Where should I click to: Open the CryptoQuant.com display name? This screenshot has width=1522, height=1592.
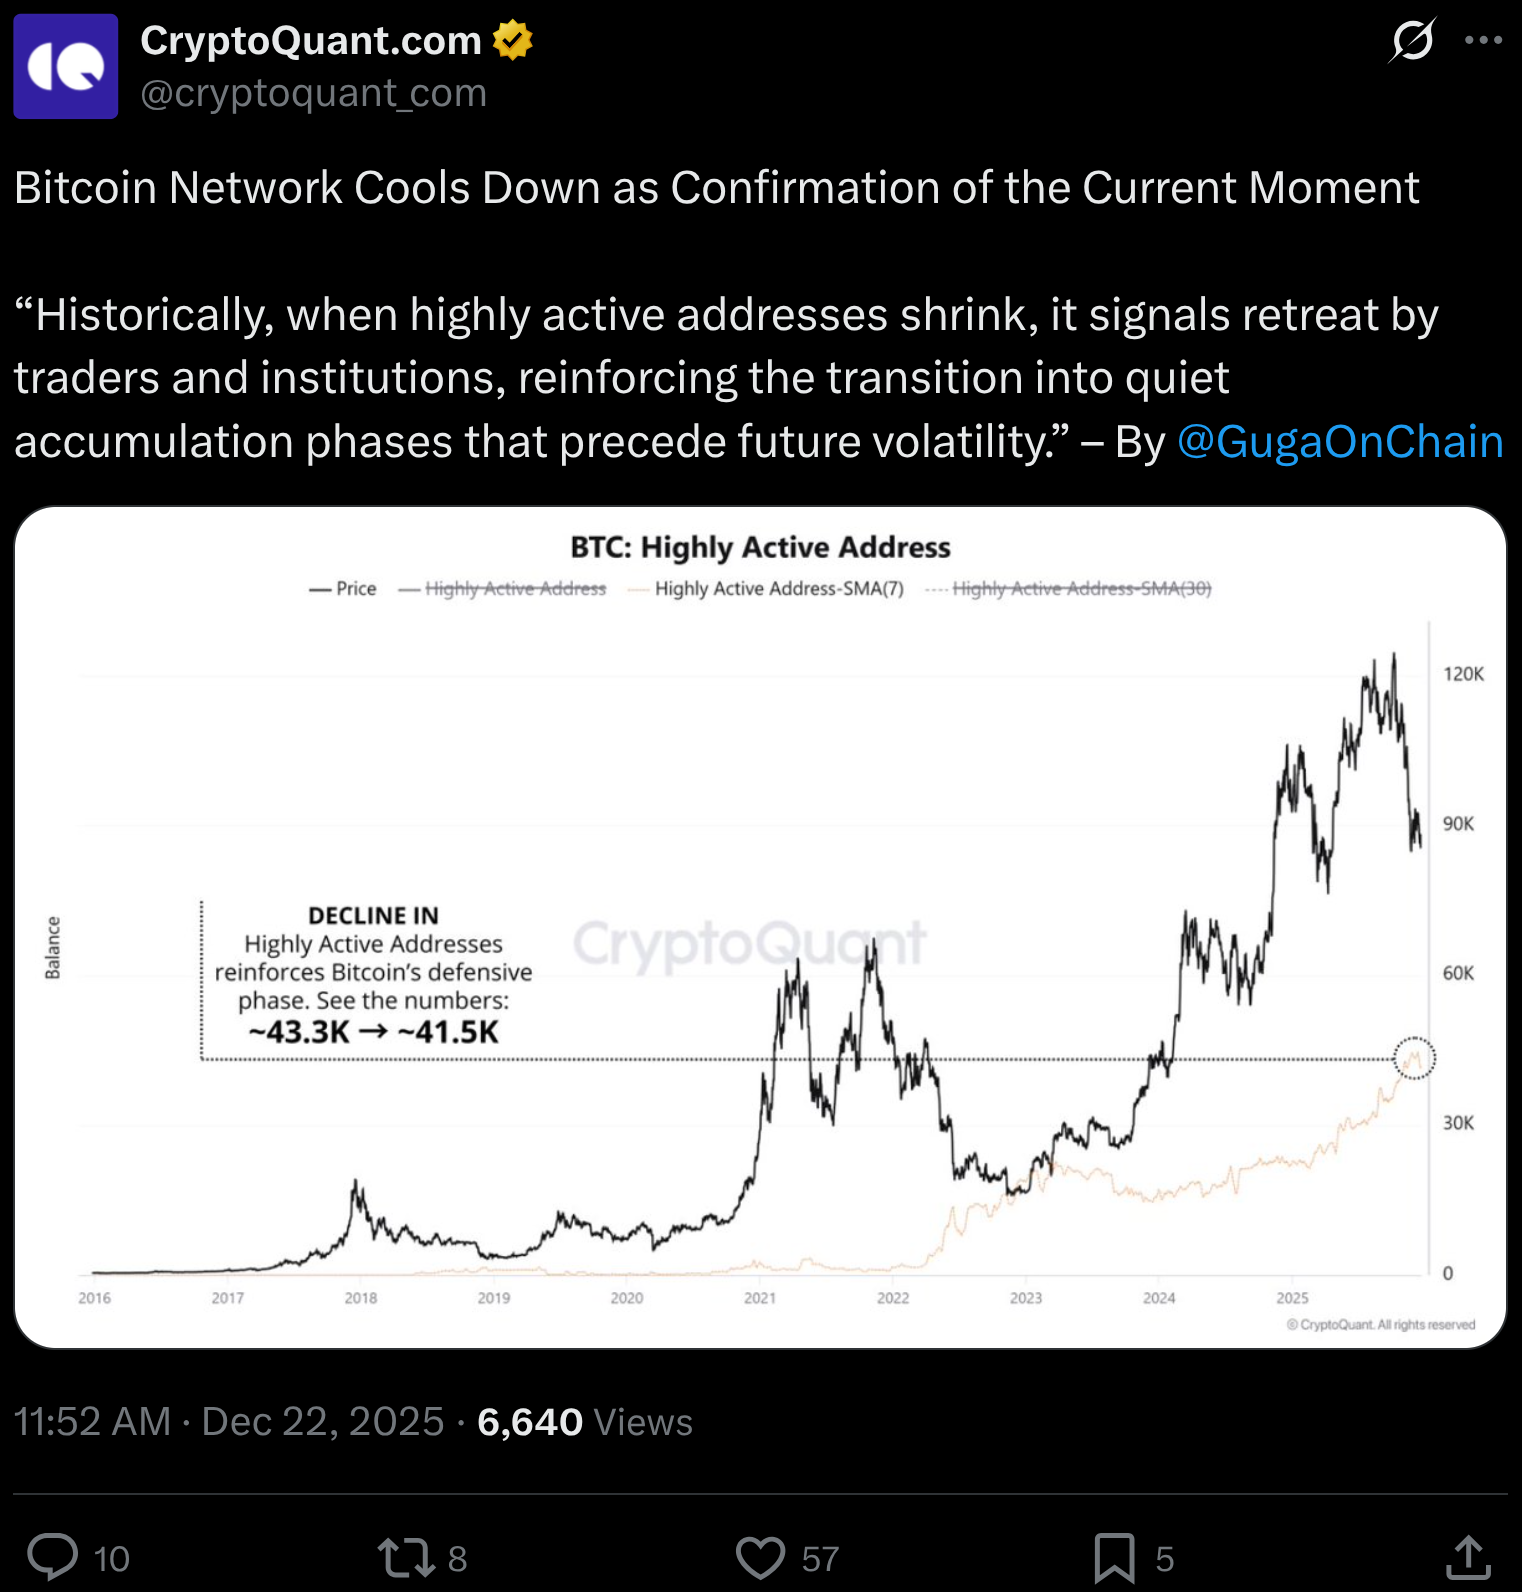(x=311, y=41)
